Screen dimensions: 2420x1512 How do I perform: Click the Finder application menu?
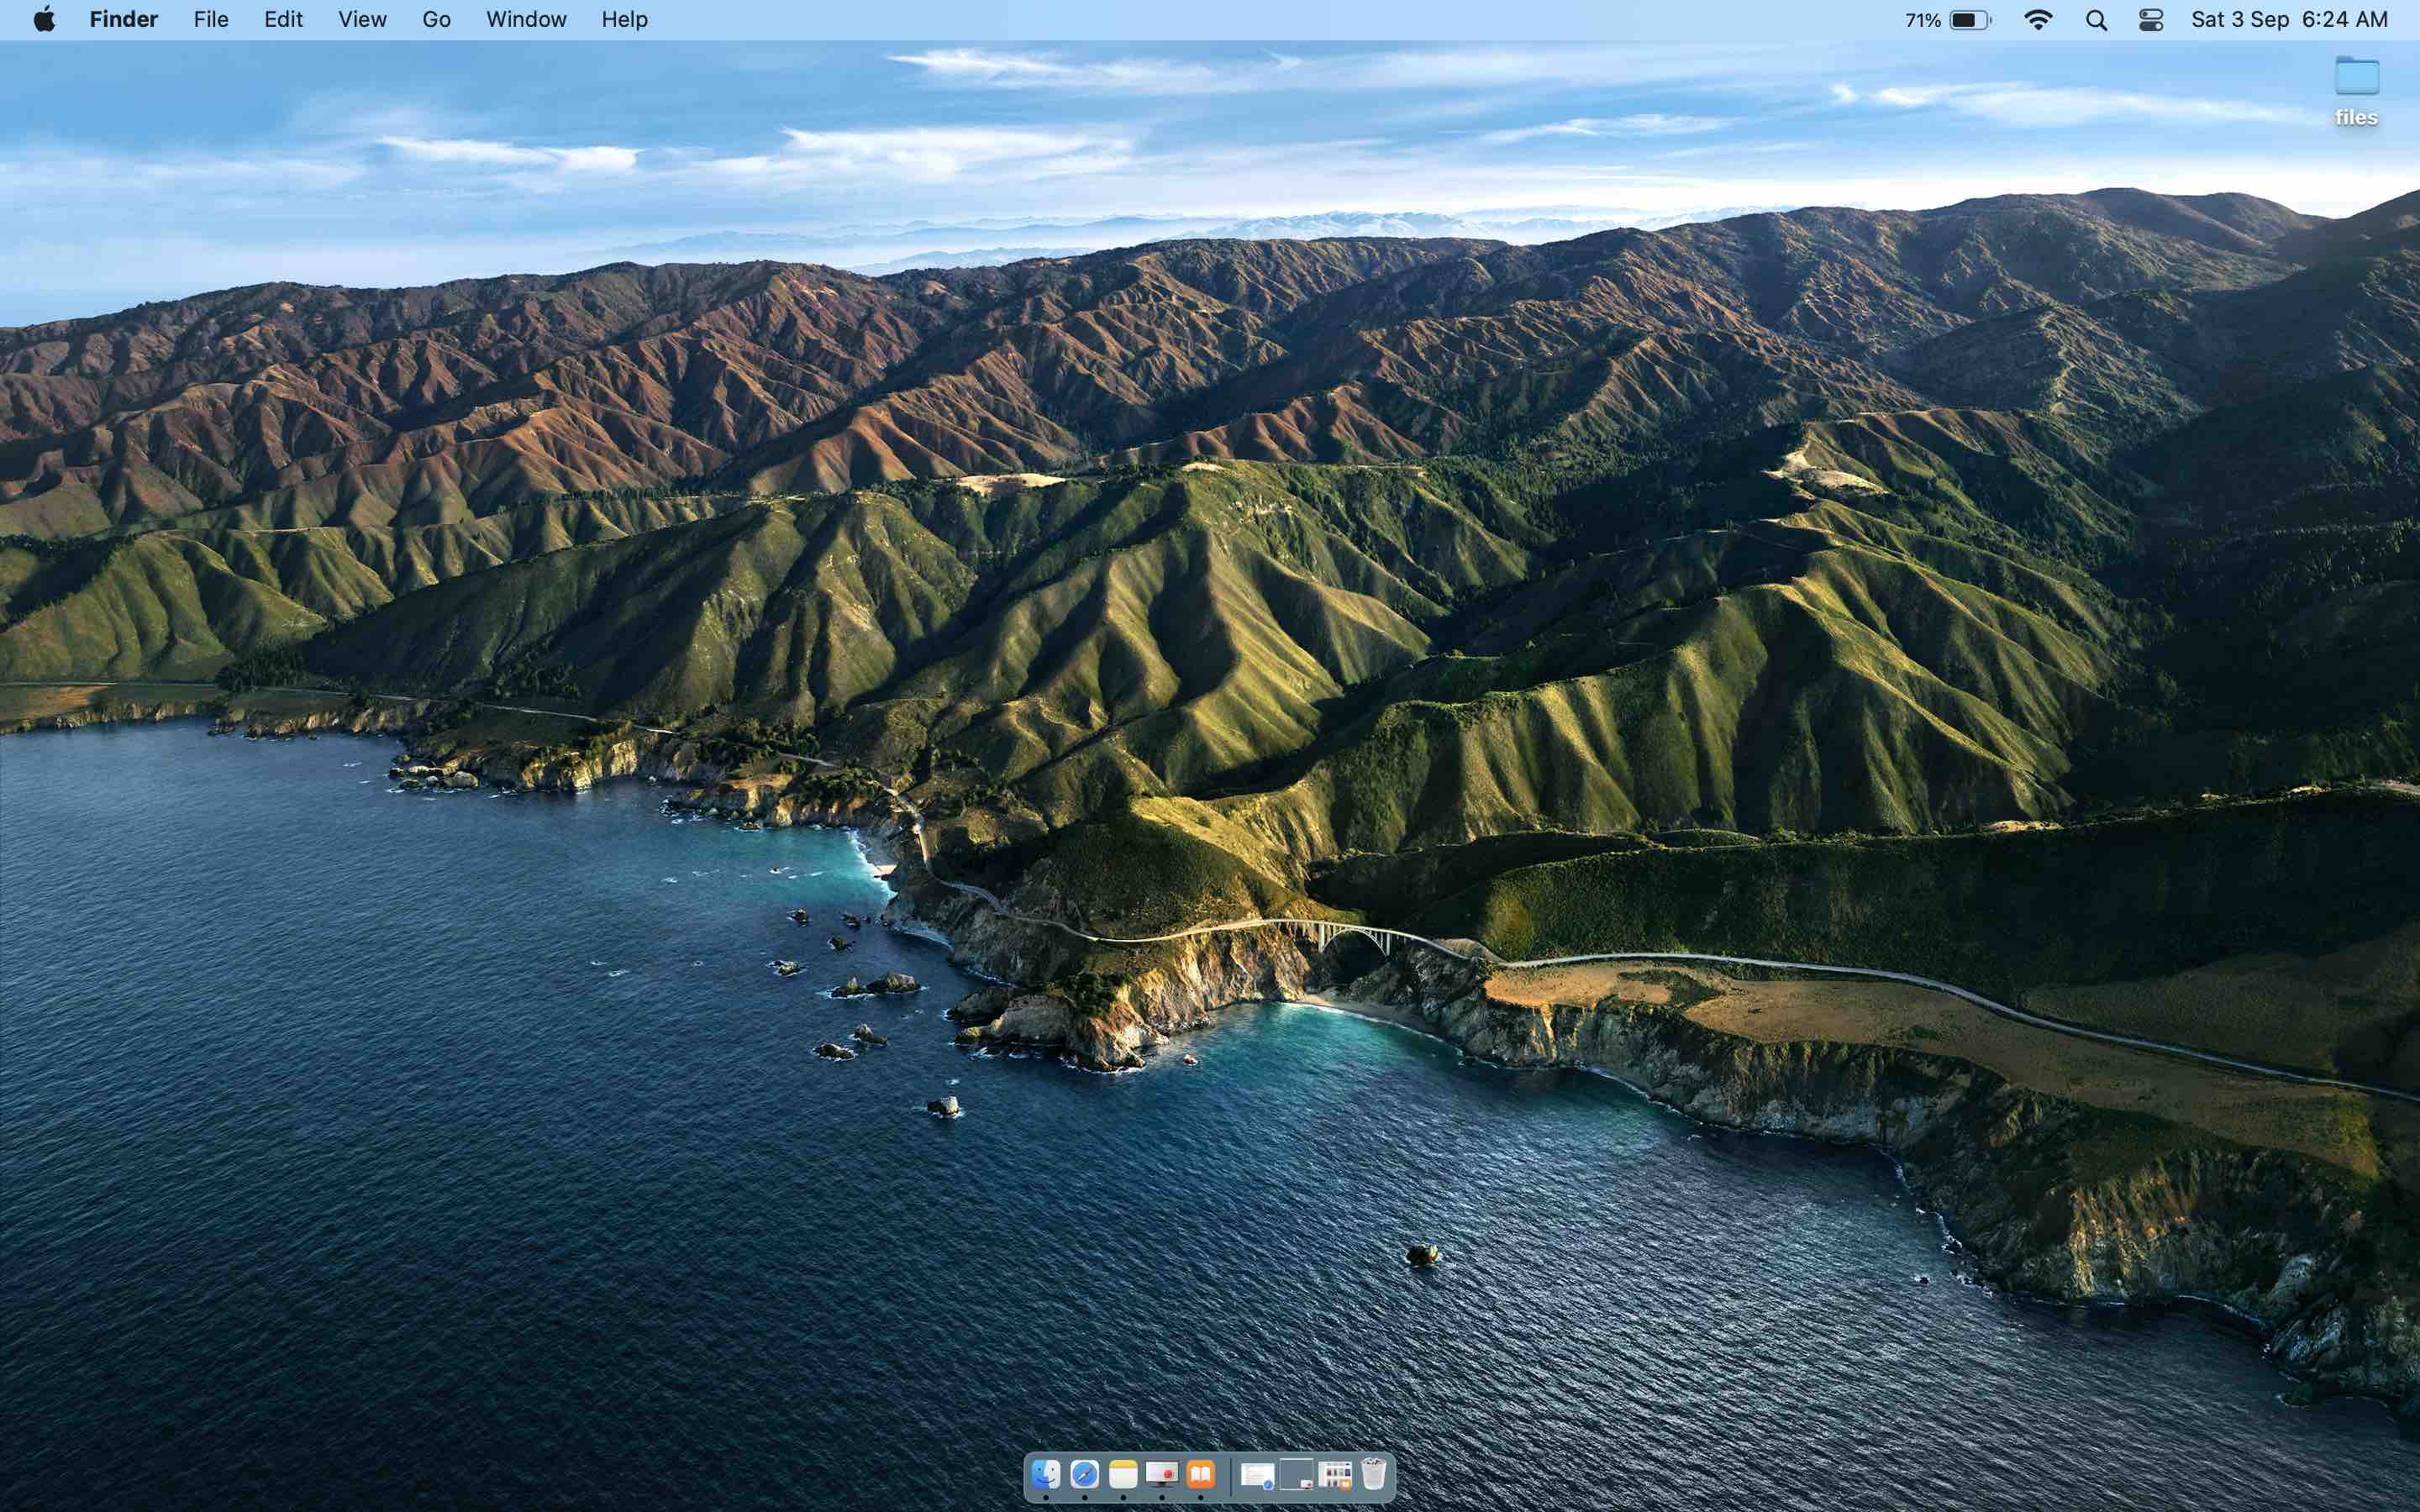click(x=124, y=20)
